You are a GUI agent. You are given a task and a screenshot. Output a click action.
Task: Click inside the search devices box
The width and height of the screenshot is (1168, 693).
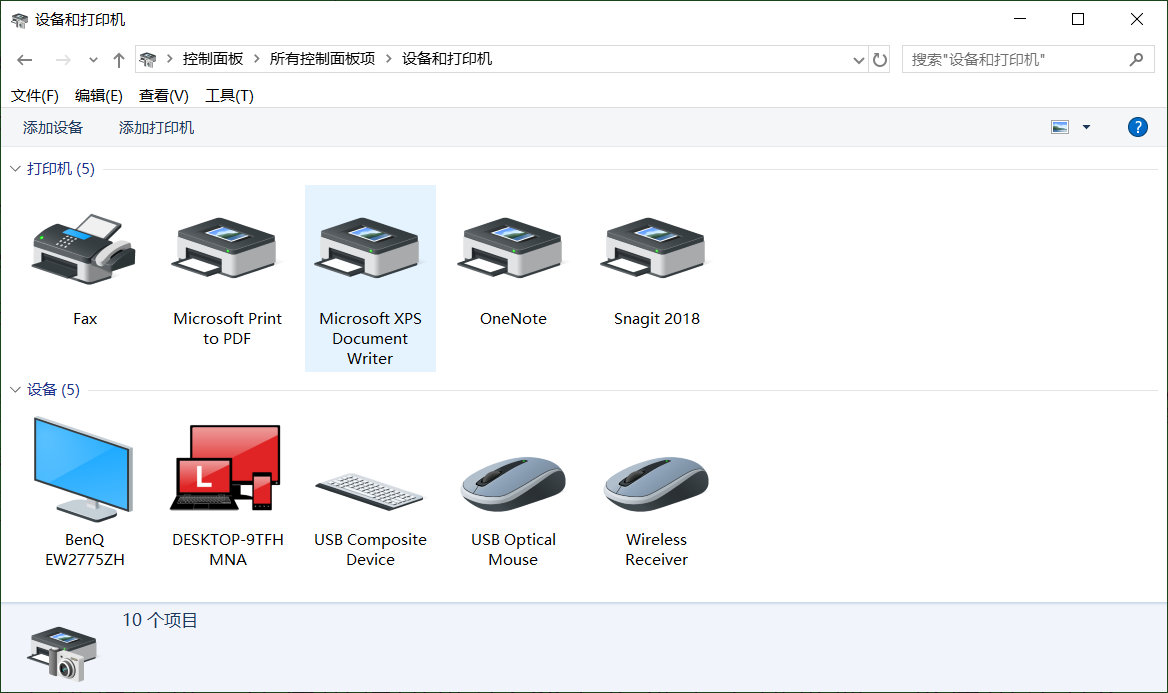1010,59
